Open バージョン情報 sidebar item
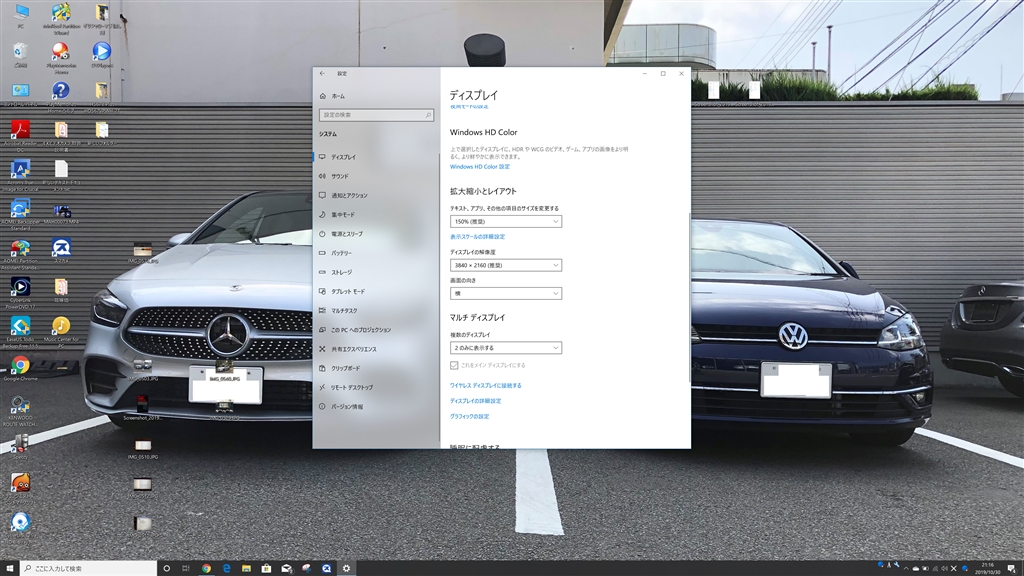The height and width of the screenshot is (576, 1024). (376, 406)
